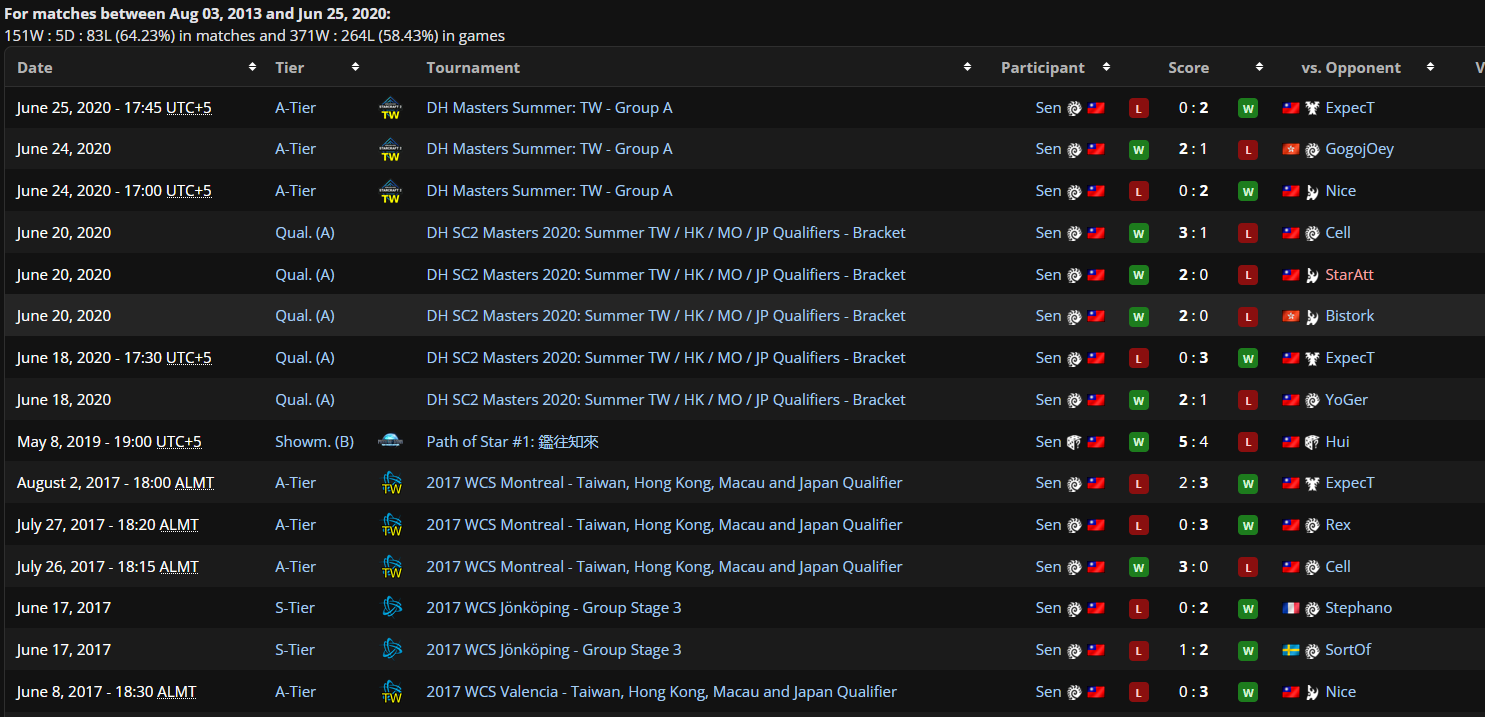Click the ALMT abbreviation in the July 26 row
This screenshot has width=1485, height=717.
coord(179,567)
